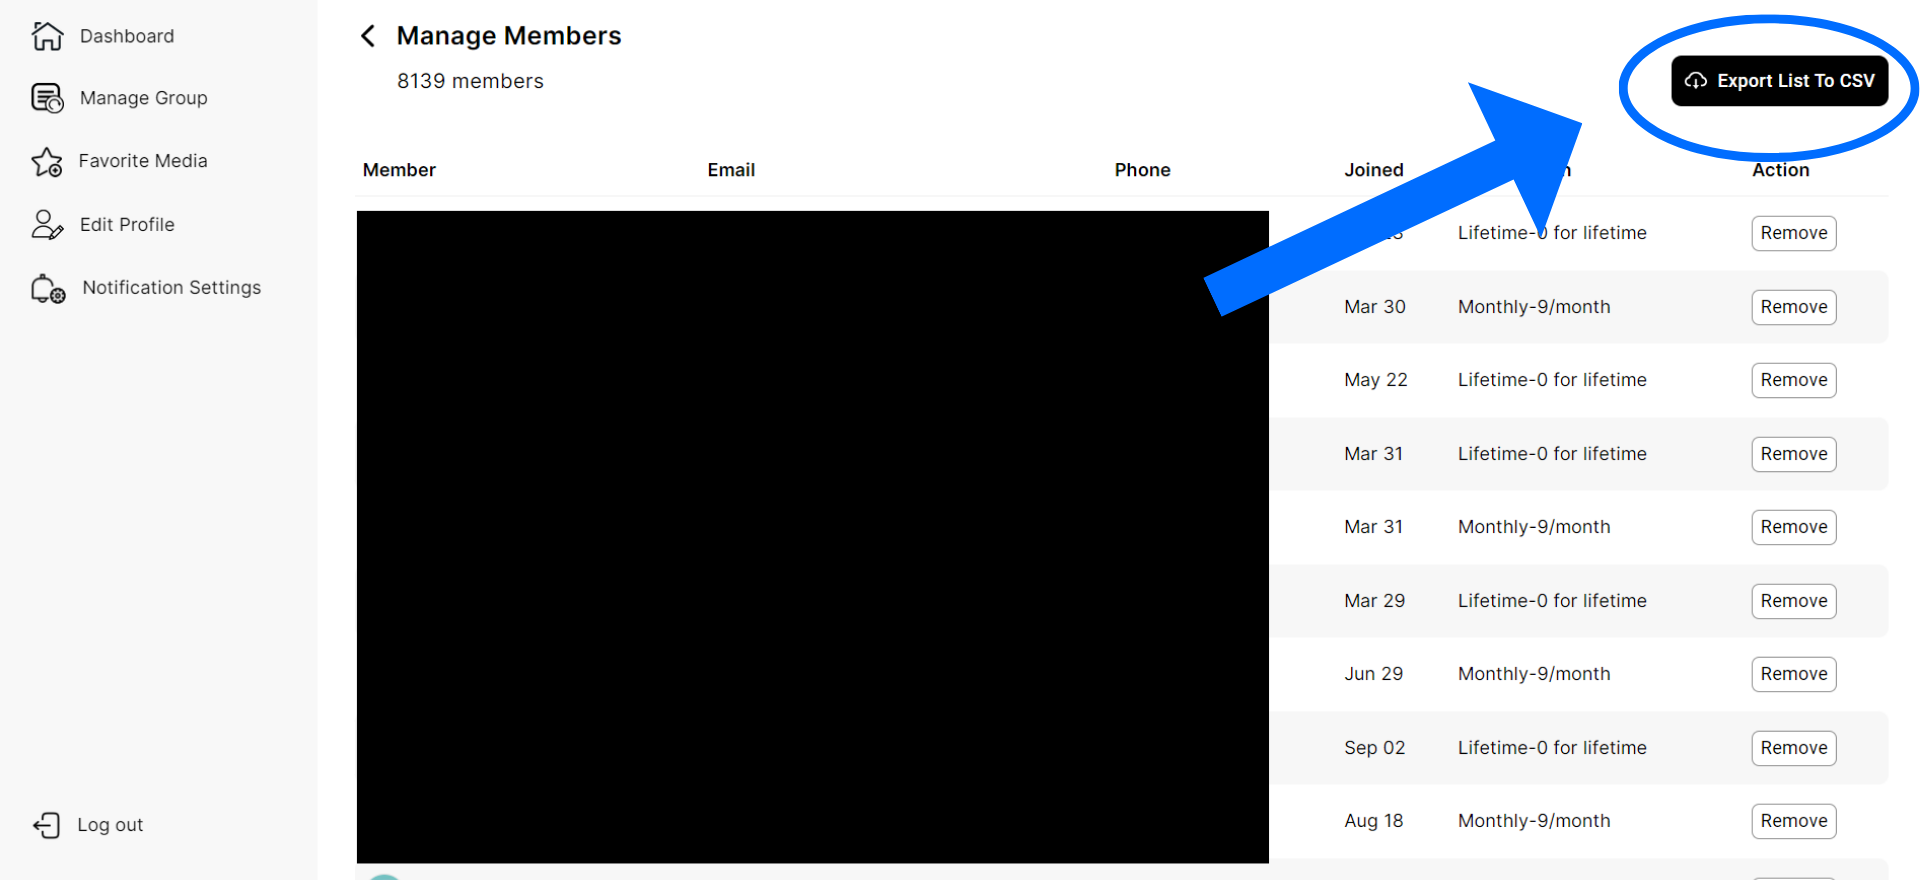
Task: Go to Notification Settings
Action: 171,288
